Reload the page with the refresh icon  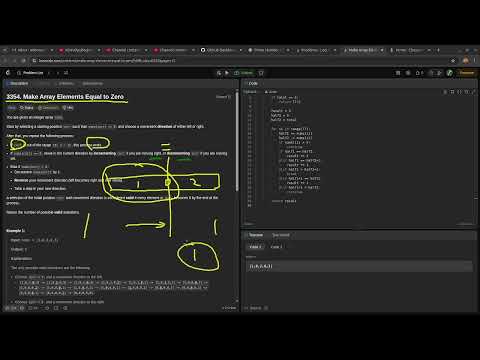(x=23, y=61)
